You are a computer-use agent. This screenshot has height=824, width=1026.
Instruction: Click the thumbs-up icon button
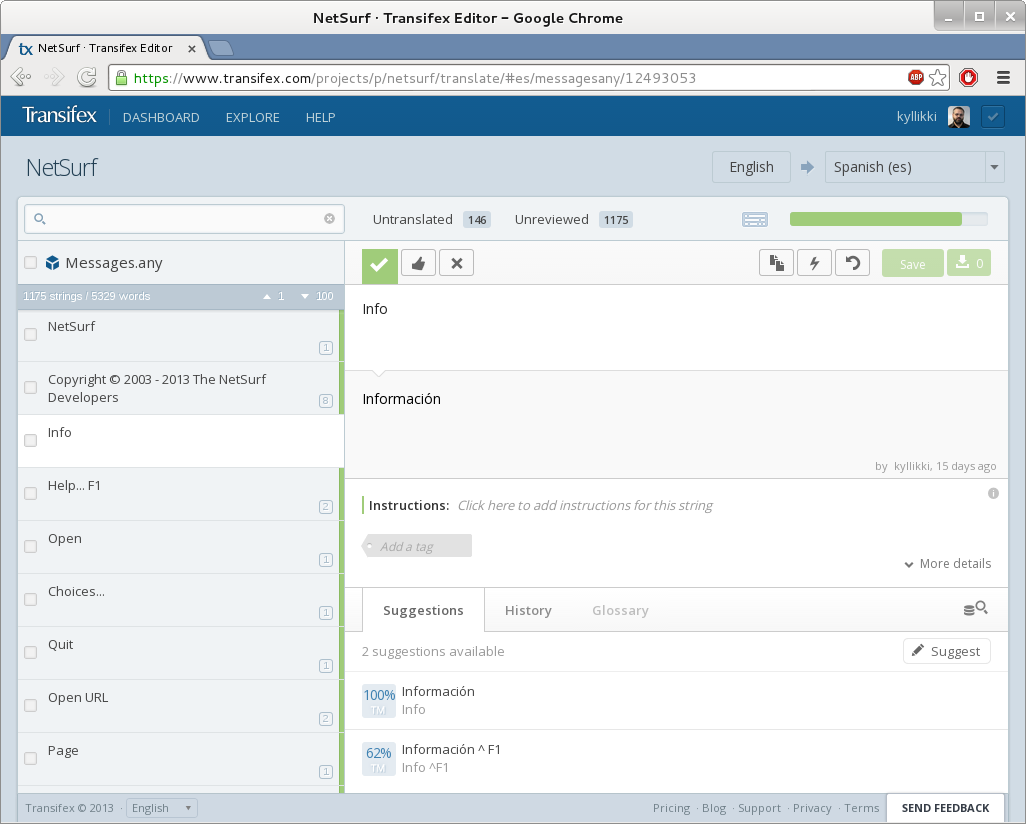click(418, 263)
